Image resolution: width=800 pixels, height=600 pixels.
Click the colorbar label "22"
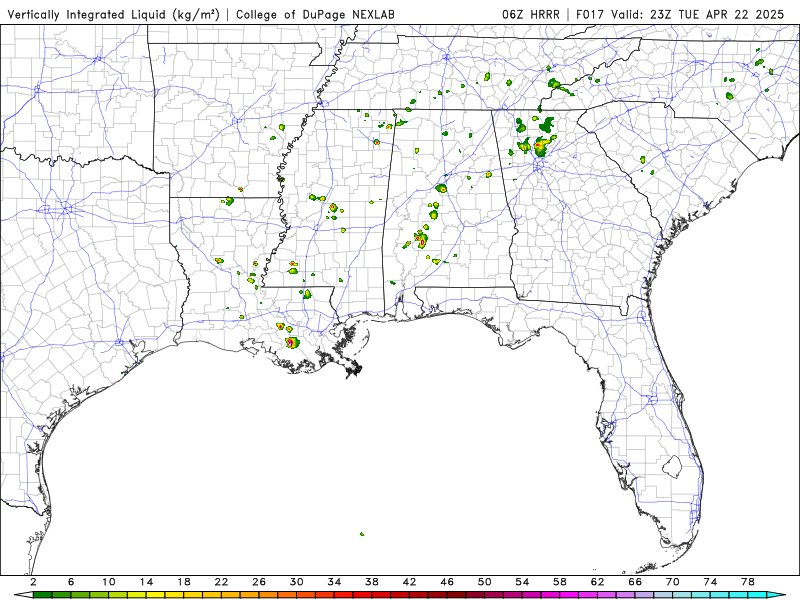221,582
